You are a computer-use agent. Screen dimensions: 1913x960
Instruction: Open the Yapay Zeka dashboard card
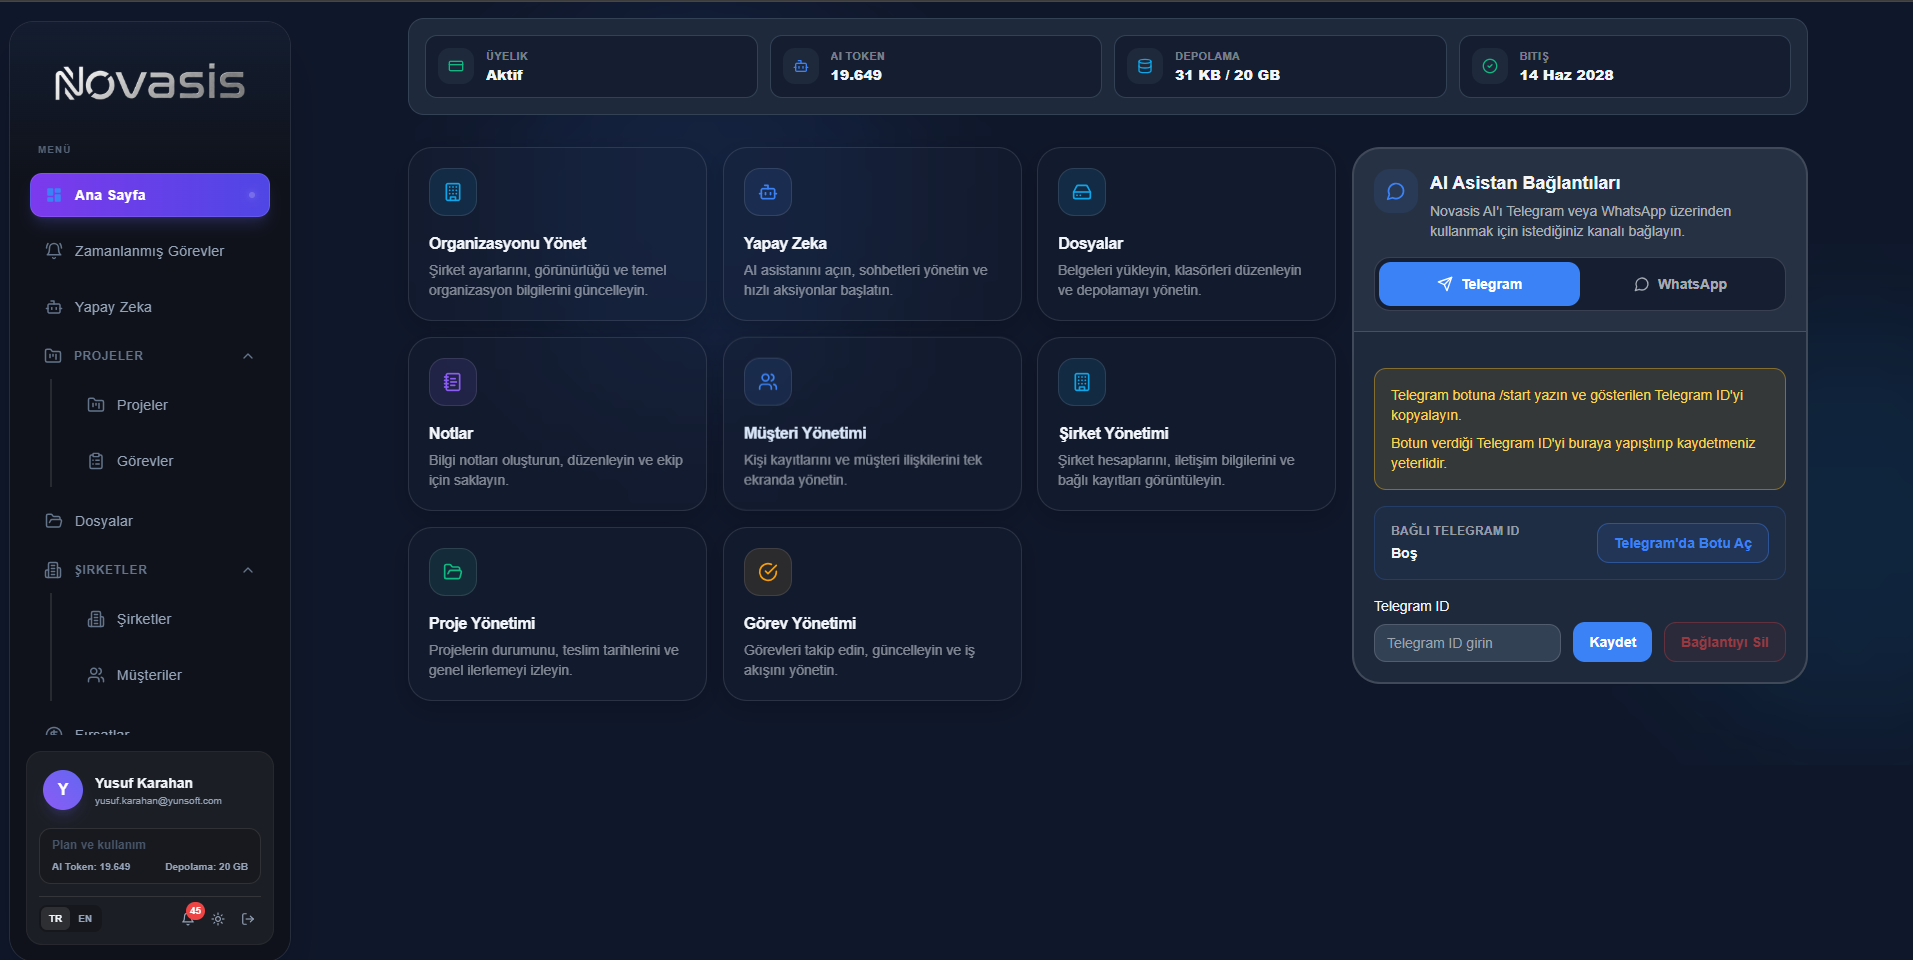(x=872, y=234)
